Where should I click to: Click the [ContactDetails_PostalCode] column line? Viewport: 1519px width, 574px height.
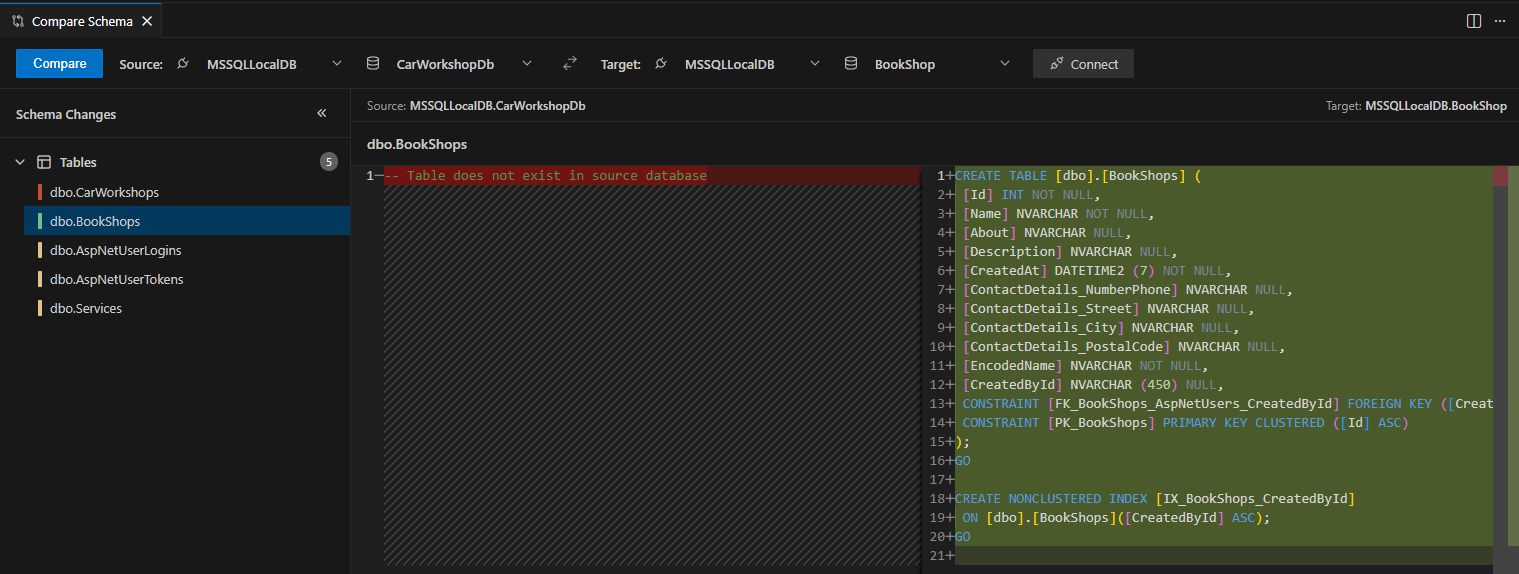coord(1123,347)
